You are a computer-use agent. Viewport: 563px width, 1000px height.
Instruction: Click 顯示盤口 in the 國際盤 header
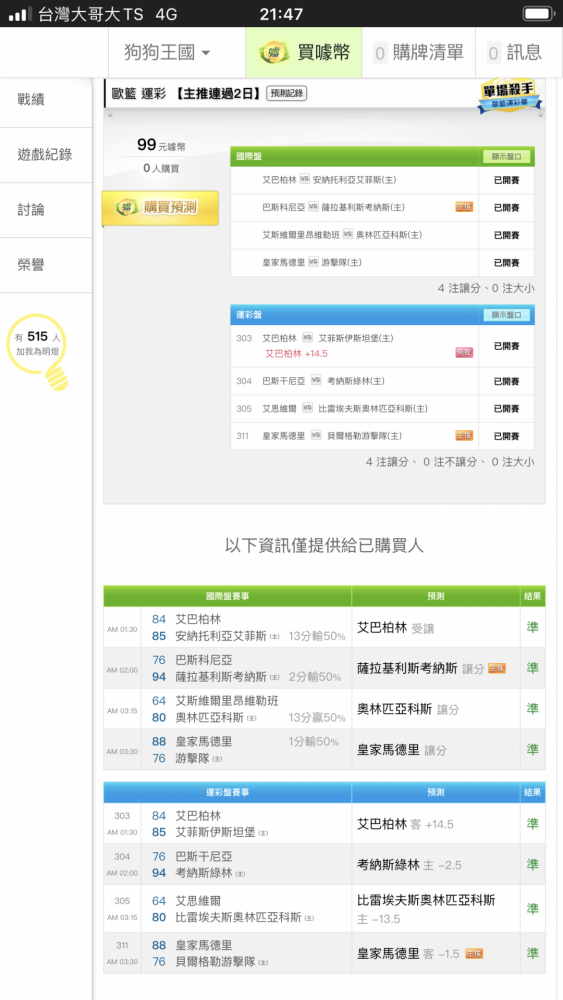506,156
